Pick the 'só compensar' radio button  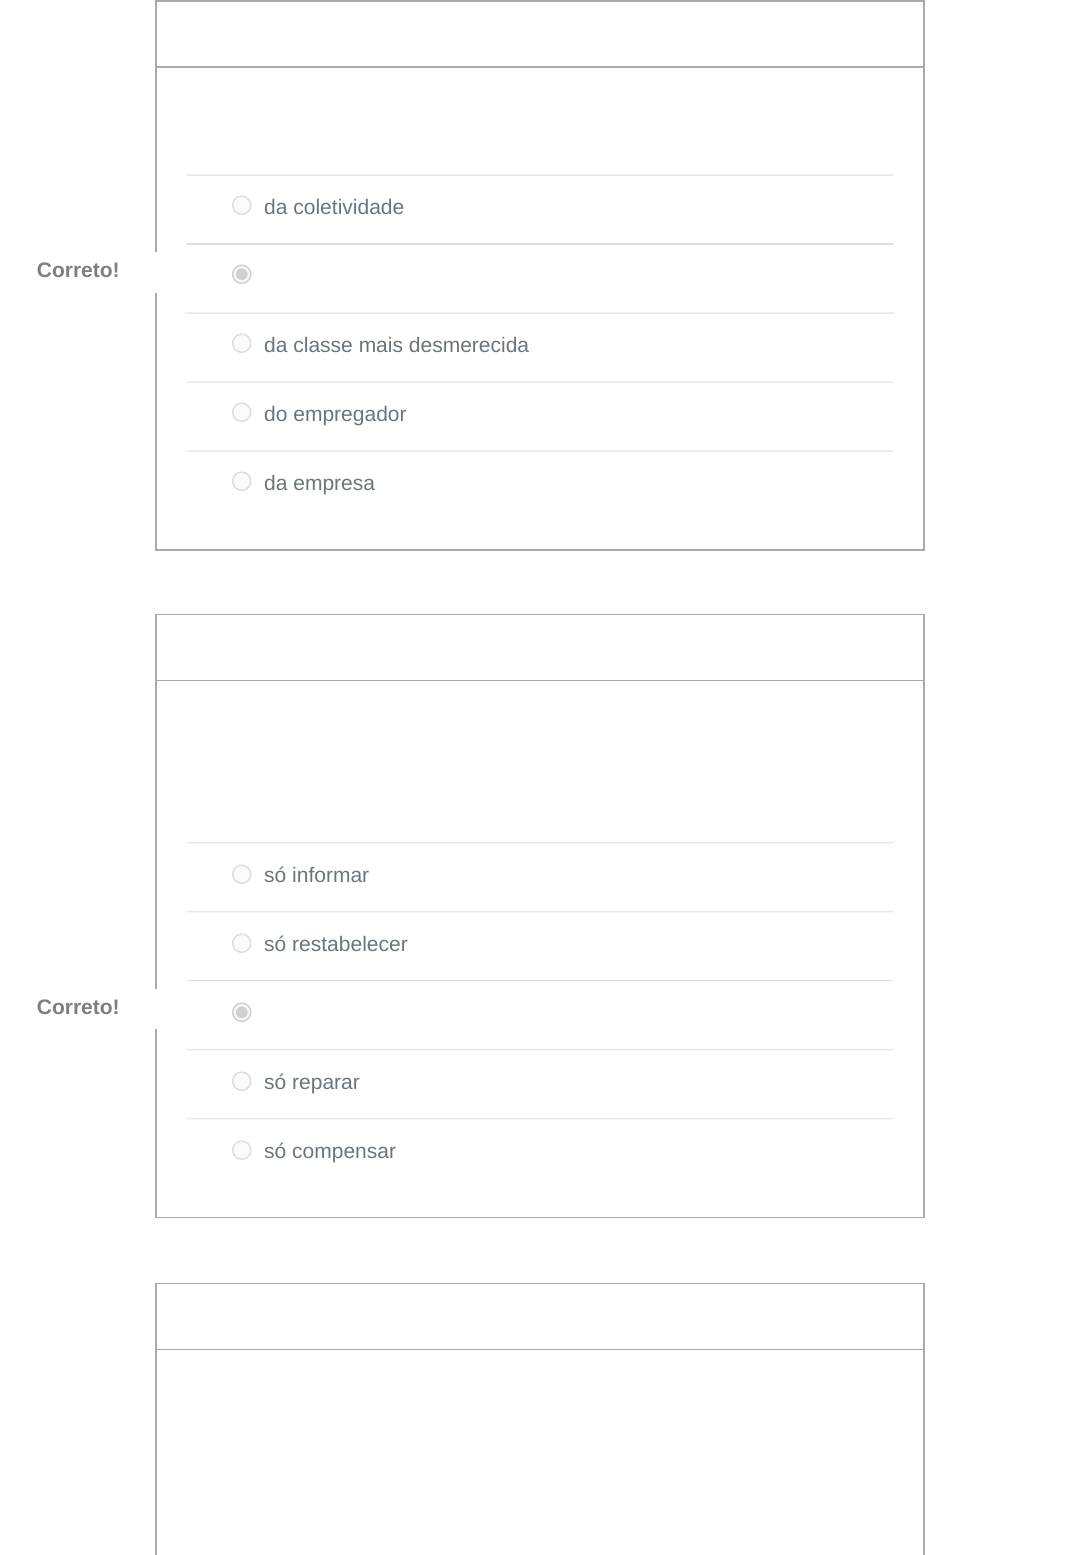tap(242, 1151)
